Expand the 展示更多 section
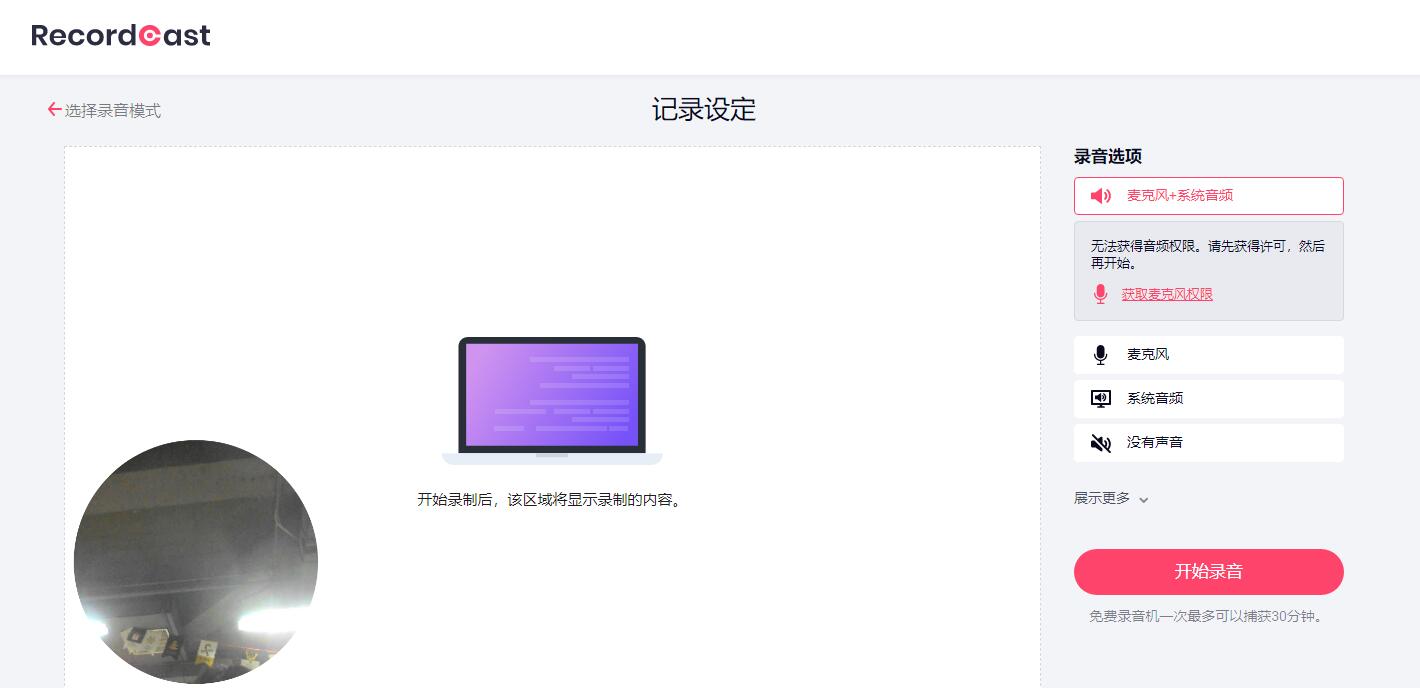The height and width of the screenshot is (688, 1420). click(1102, 498)
